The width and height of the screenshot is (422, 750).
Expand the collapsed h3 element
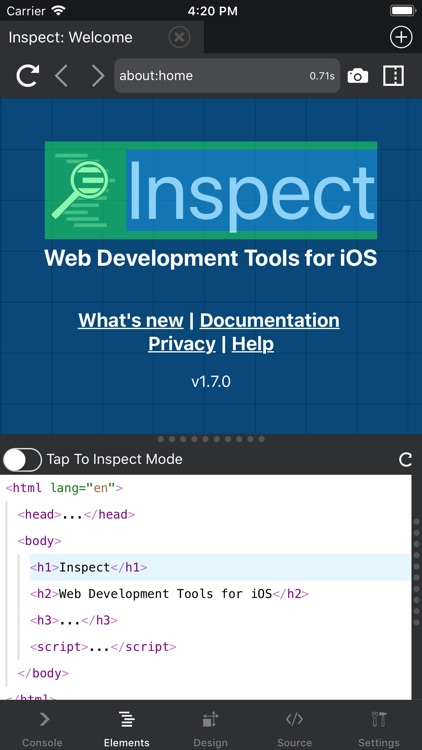point(74,620)
